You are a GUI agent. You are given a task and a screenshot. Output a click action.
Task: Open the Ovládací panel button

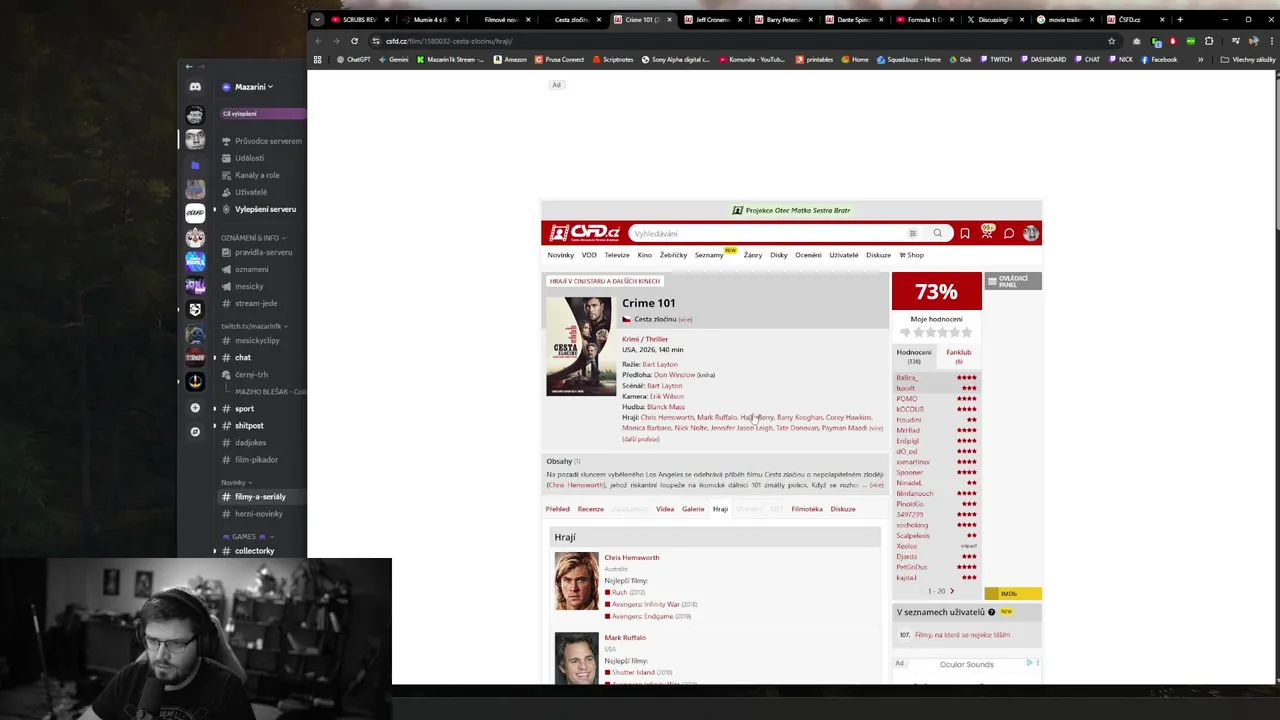point(1013,281)
